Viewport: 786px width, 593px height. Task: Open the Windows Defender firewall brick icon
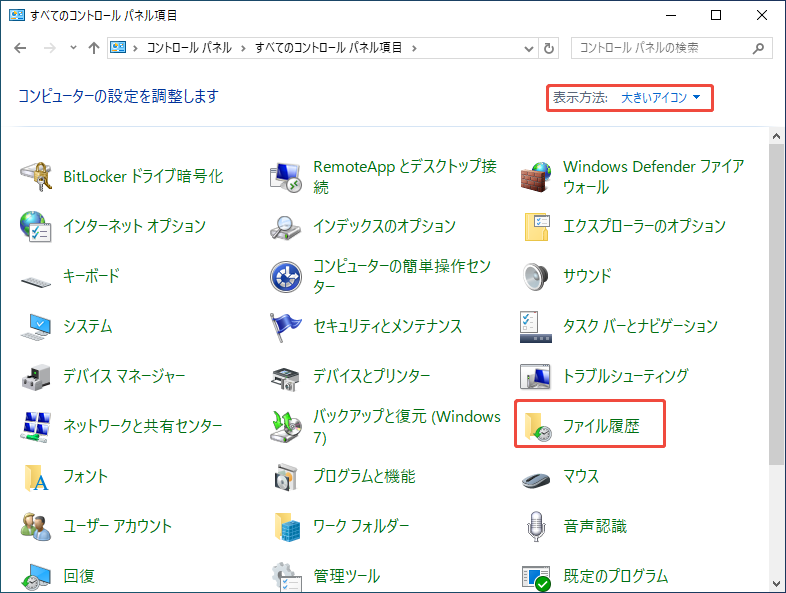(536, 177)
